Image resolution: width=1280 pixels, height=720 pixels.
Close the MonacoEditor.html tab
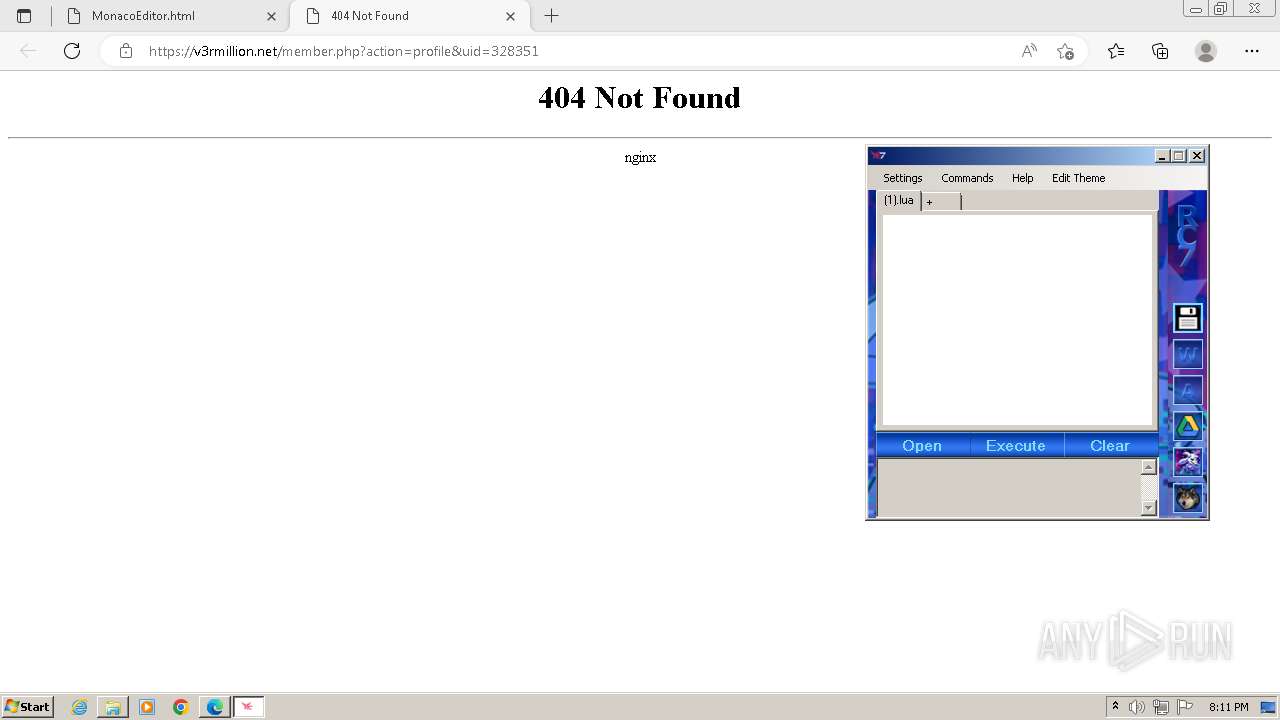coord(271,16)
